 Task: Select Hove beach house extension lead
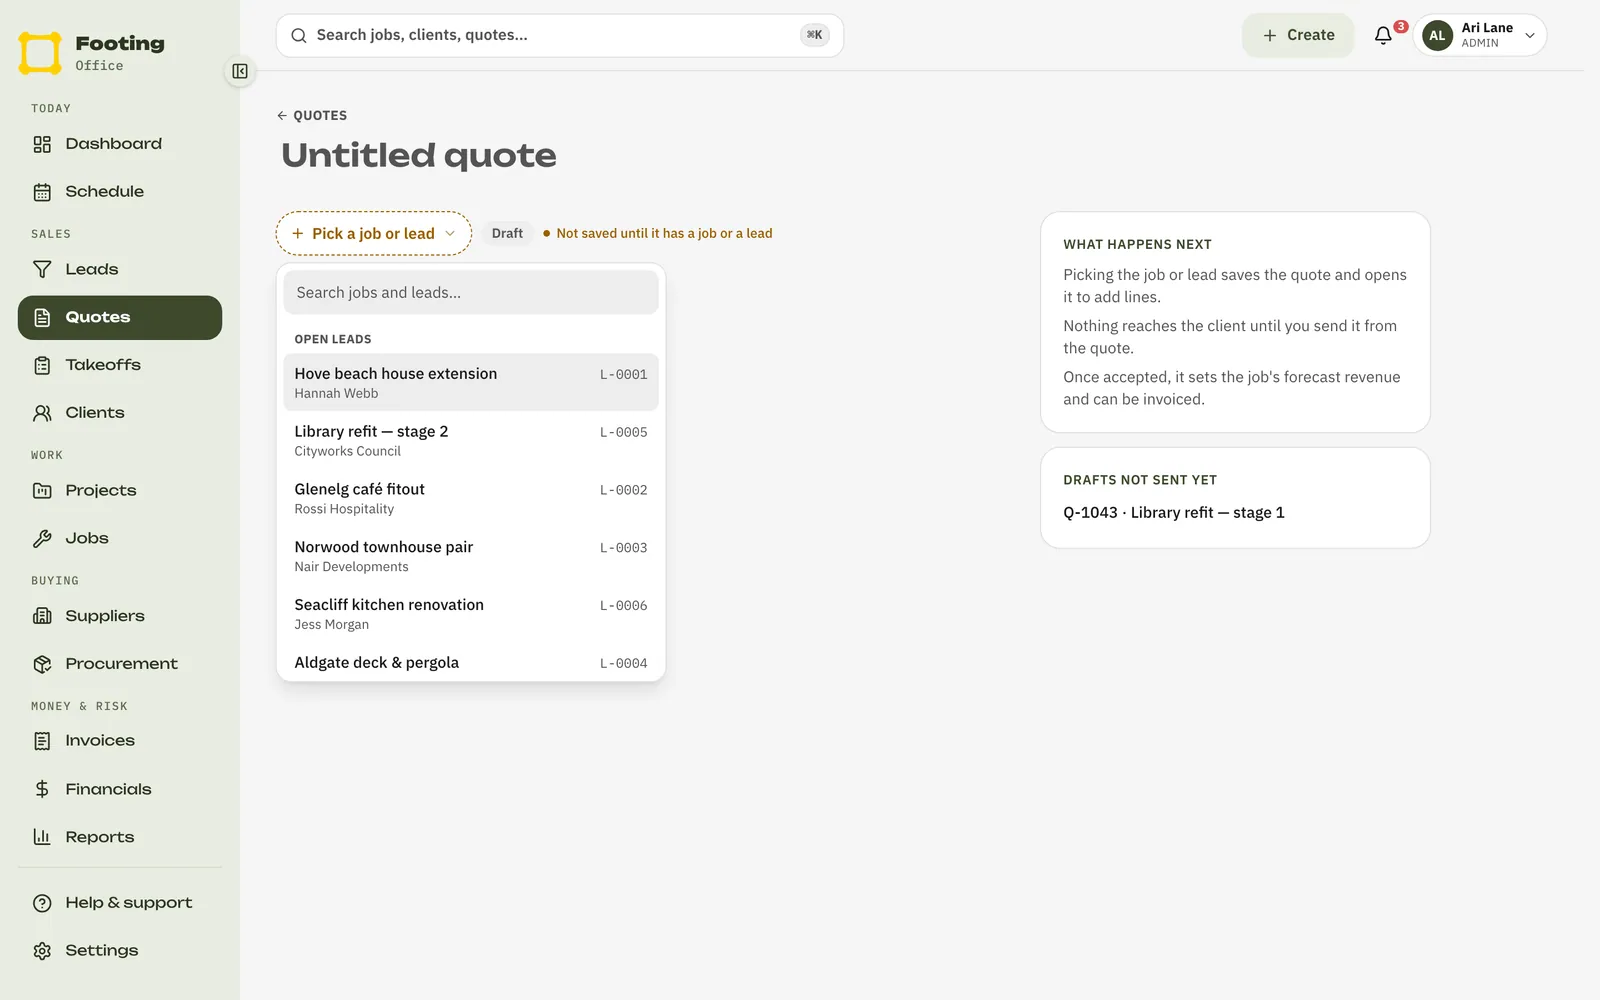pos(471,382)
